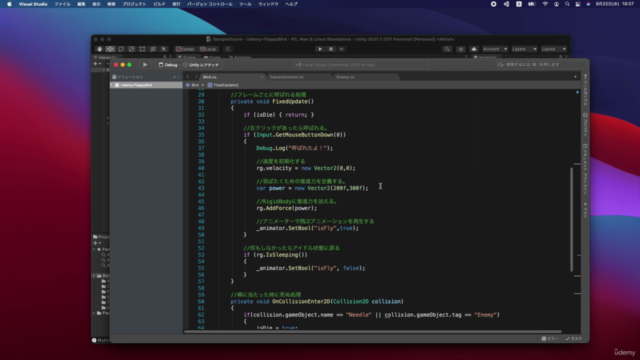Screen dimensions: 640x360
Task: Add item with Unity Project panel plus button
Action: (97, 243)
